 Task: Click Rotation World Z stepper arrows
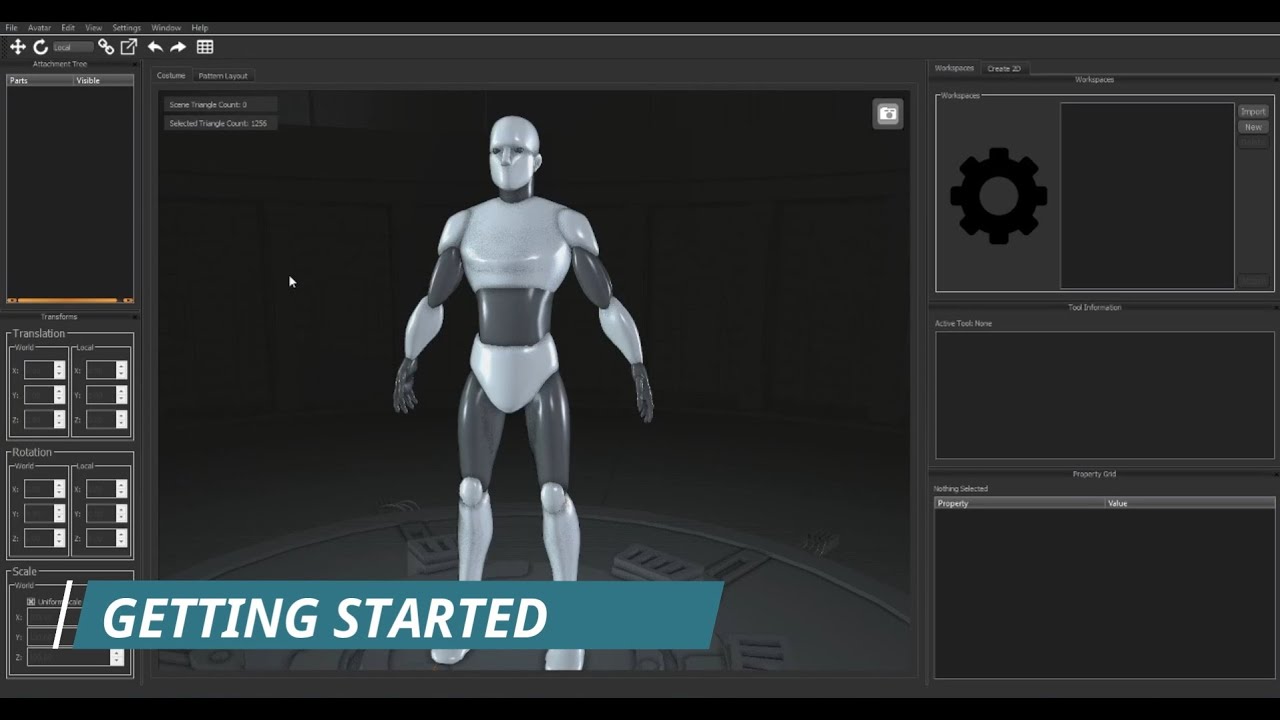(59, 539)
